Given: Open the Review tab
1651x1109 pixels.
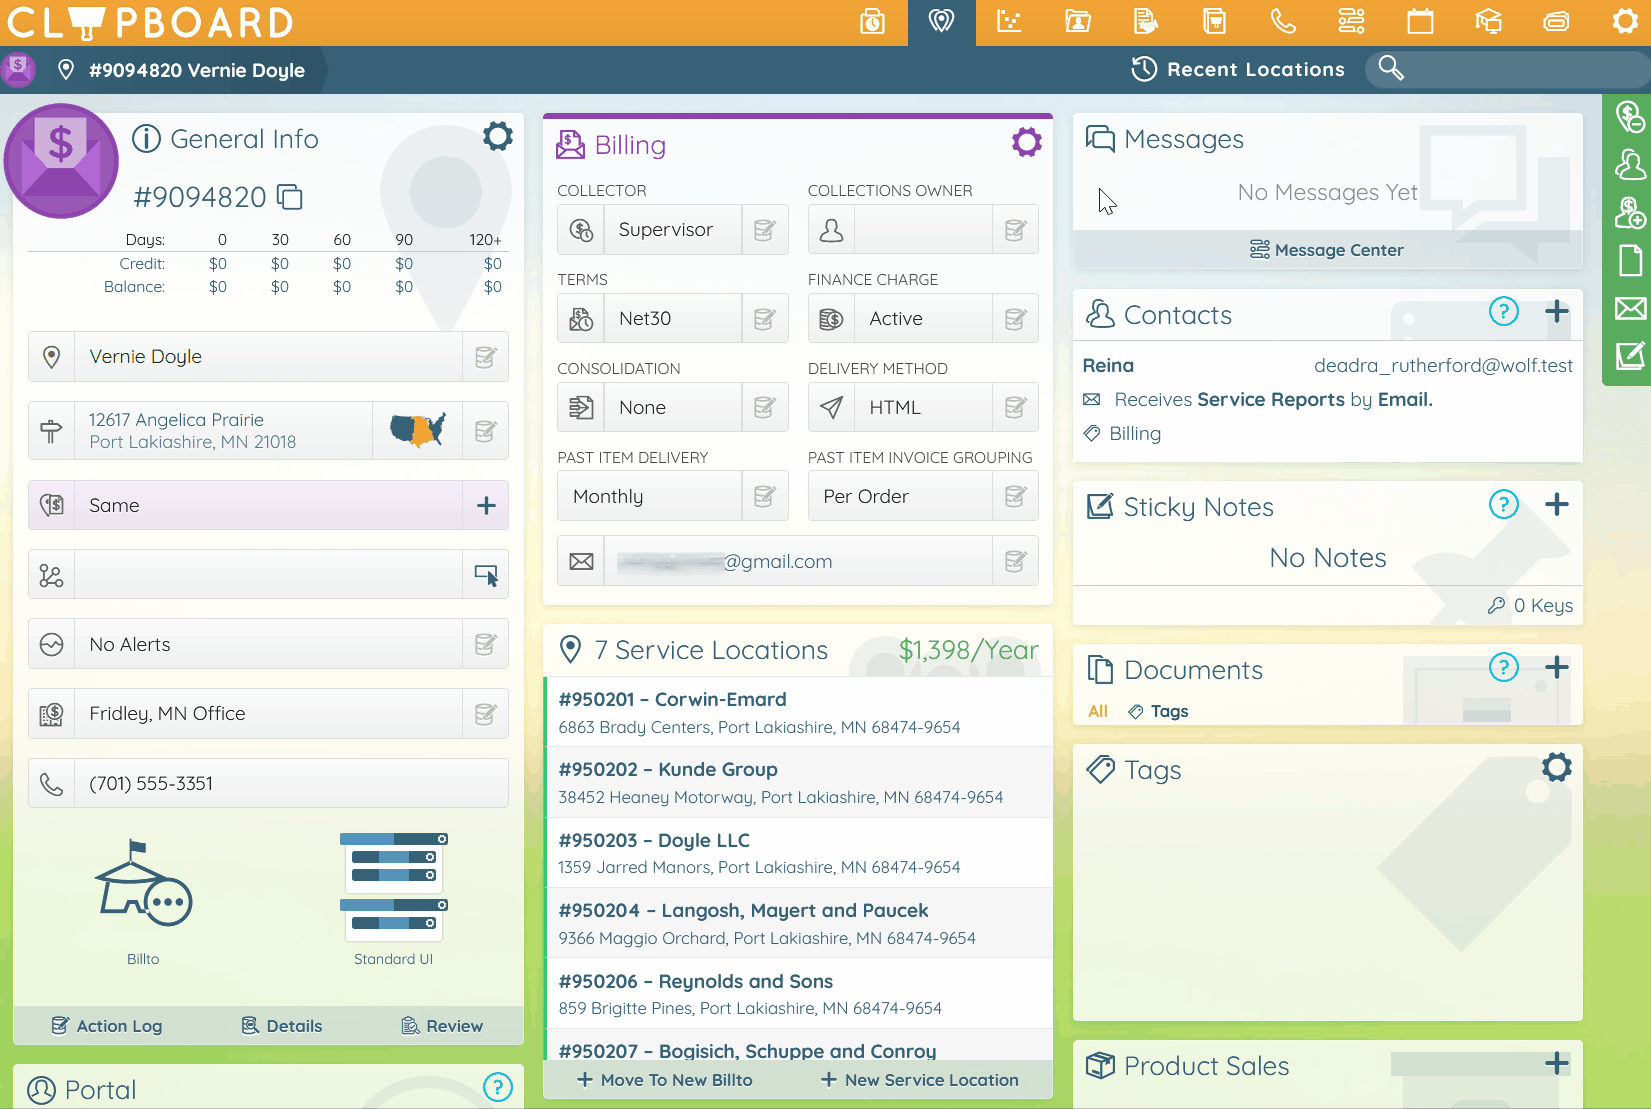Looking at the screenshot, I should pyautogui.click(x=442, y=1026).
